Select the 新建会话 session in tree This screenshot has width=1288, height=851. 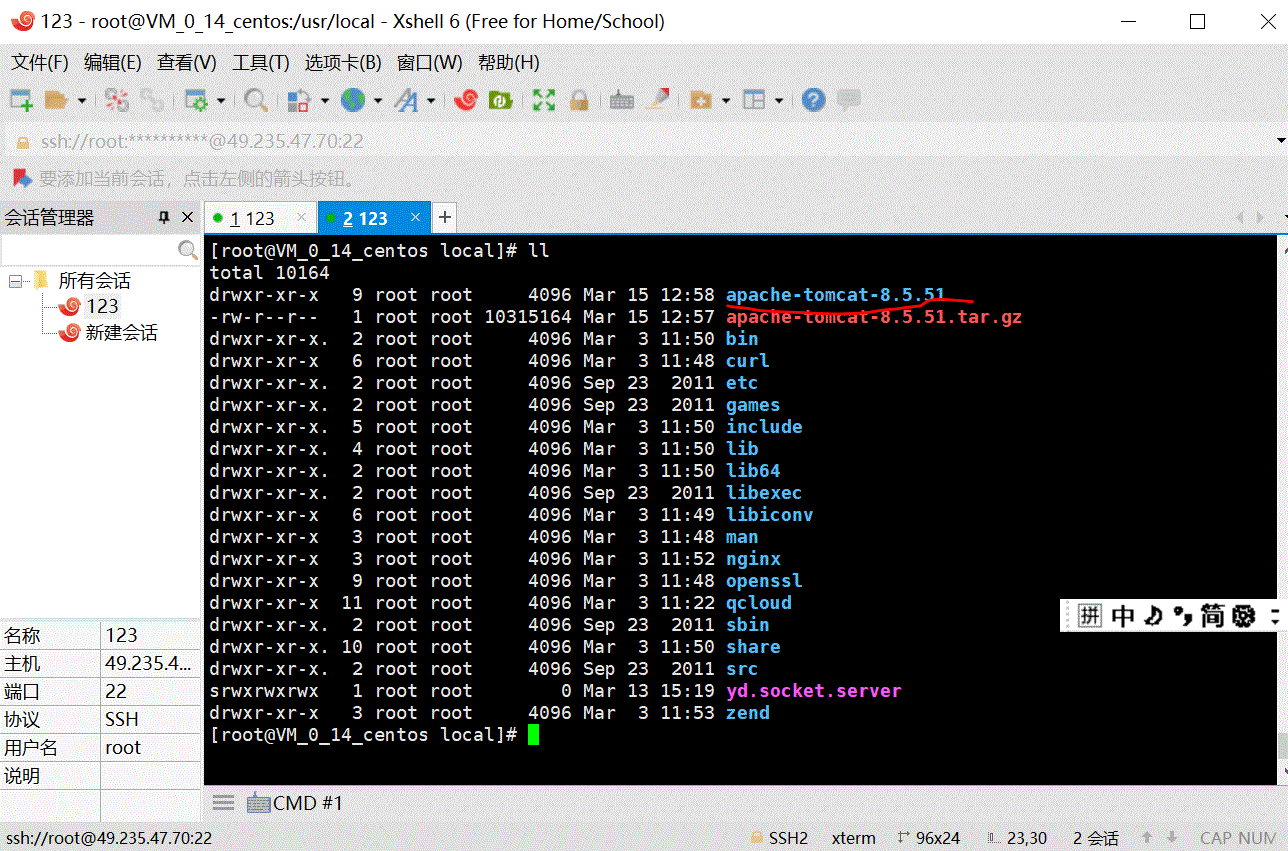tap(121, 332)
